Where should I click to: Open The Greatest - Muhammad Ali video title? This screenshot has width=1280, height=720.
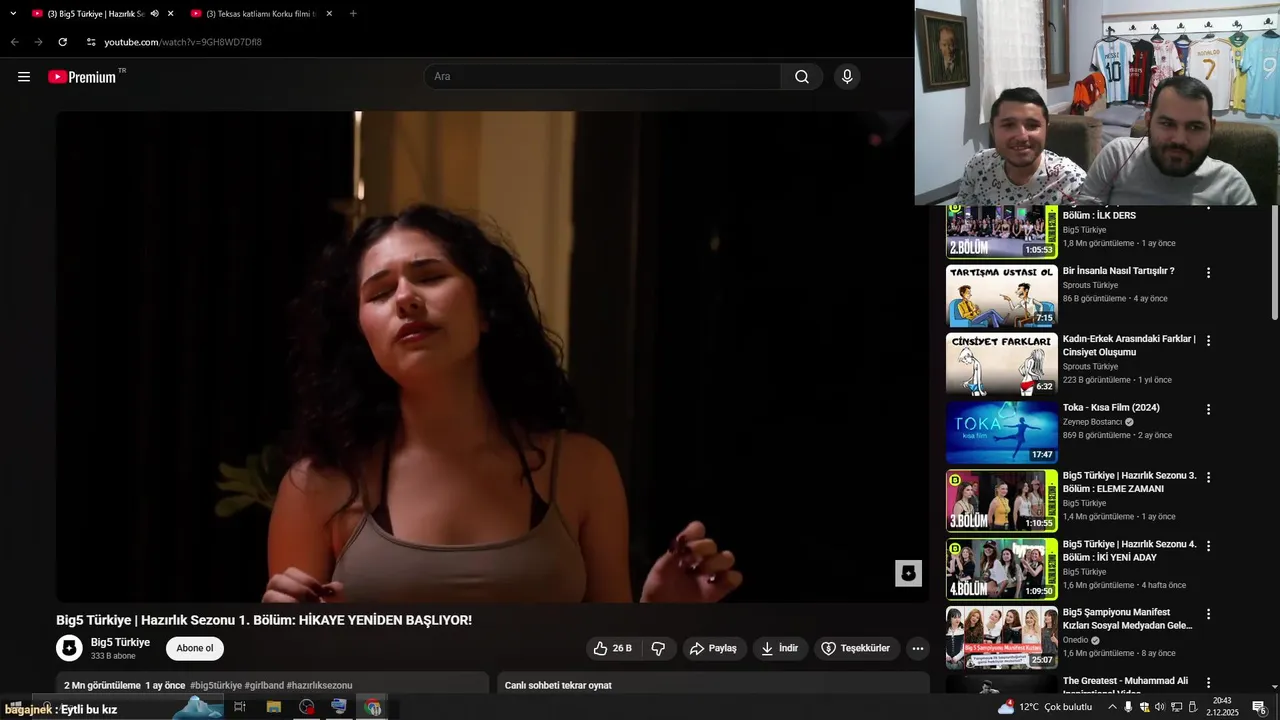pos(1125,685)
